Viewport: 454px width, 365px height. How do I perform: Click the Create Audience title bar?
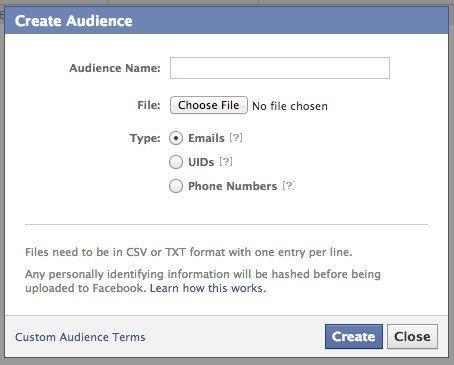(226, 21)
